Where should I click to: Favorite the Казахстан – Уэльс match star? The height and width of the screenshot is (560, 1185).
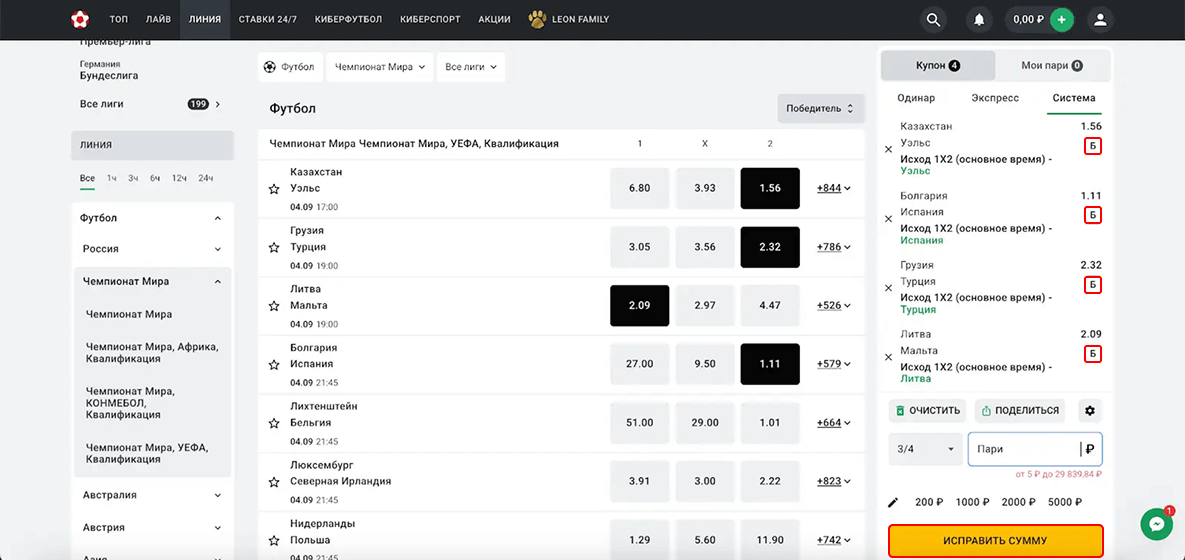pos(274,188)
